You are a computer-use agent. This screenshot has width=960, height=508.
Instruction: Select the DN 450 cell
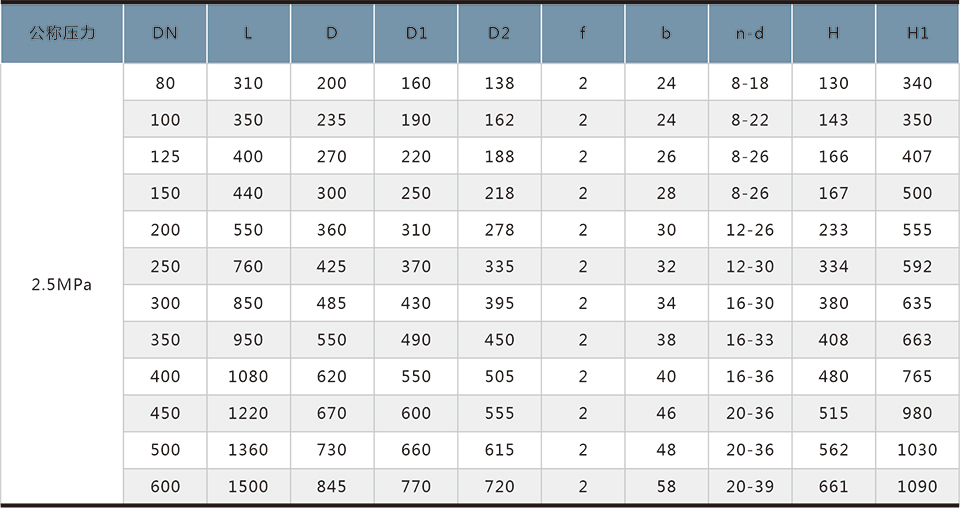pos(165,413)
